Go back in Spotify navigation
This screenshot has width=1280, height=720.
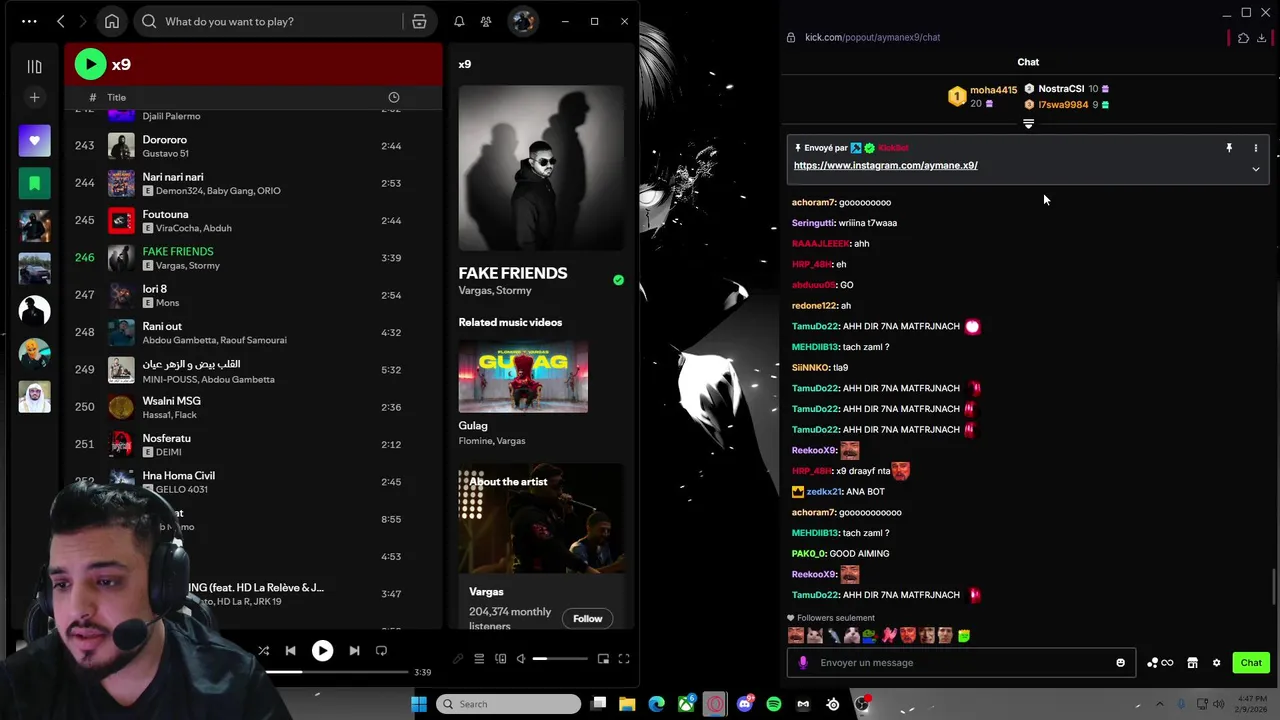(61, 21)
